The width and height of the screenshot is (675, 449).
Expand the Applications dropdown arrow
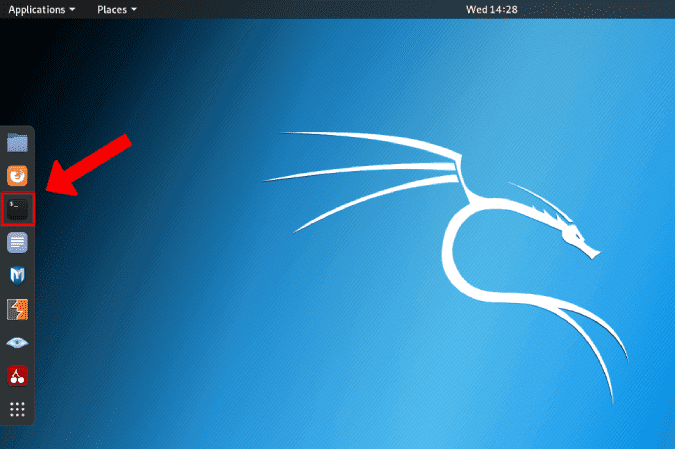point(72,9)
